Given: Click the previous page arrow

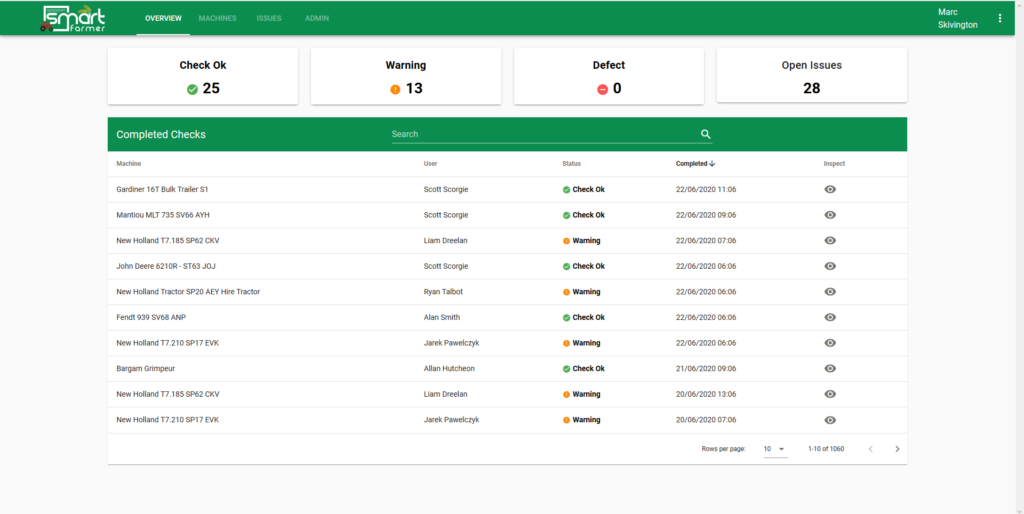Looking at the screenshot, I should click(x=871, y=449).
